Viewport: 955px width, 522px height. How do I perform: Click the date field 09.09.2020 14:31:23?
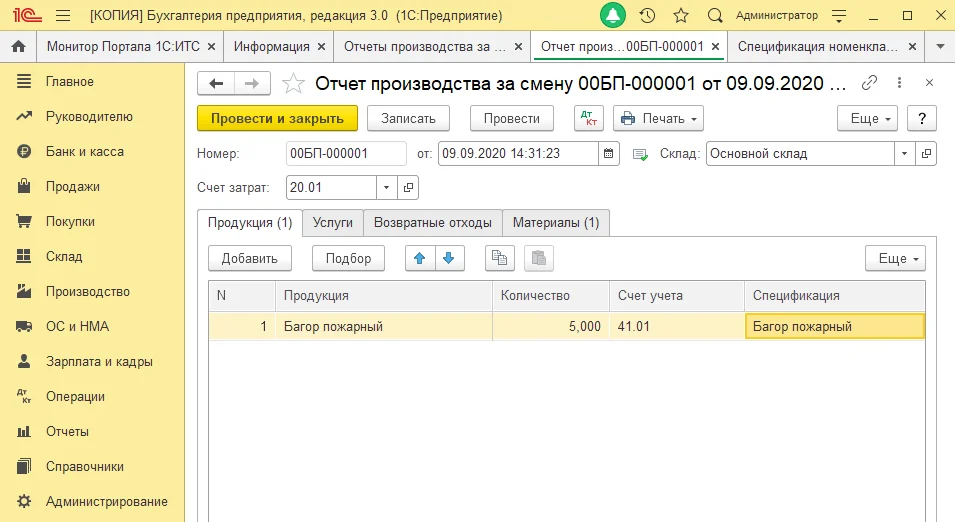coord(518,153)
